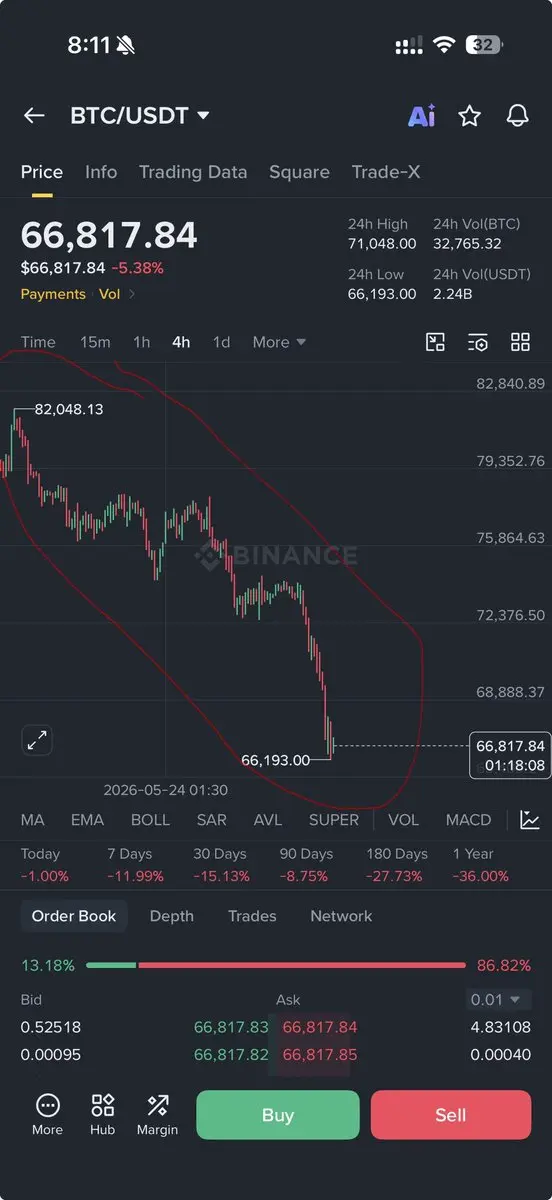This screenshot has width=552, height=1200.
Task: Tap ask price 66,817.85
Action: coord(320,1055)
